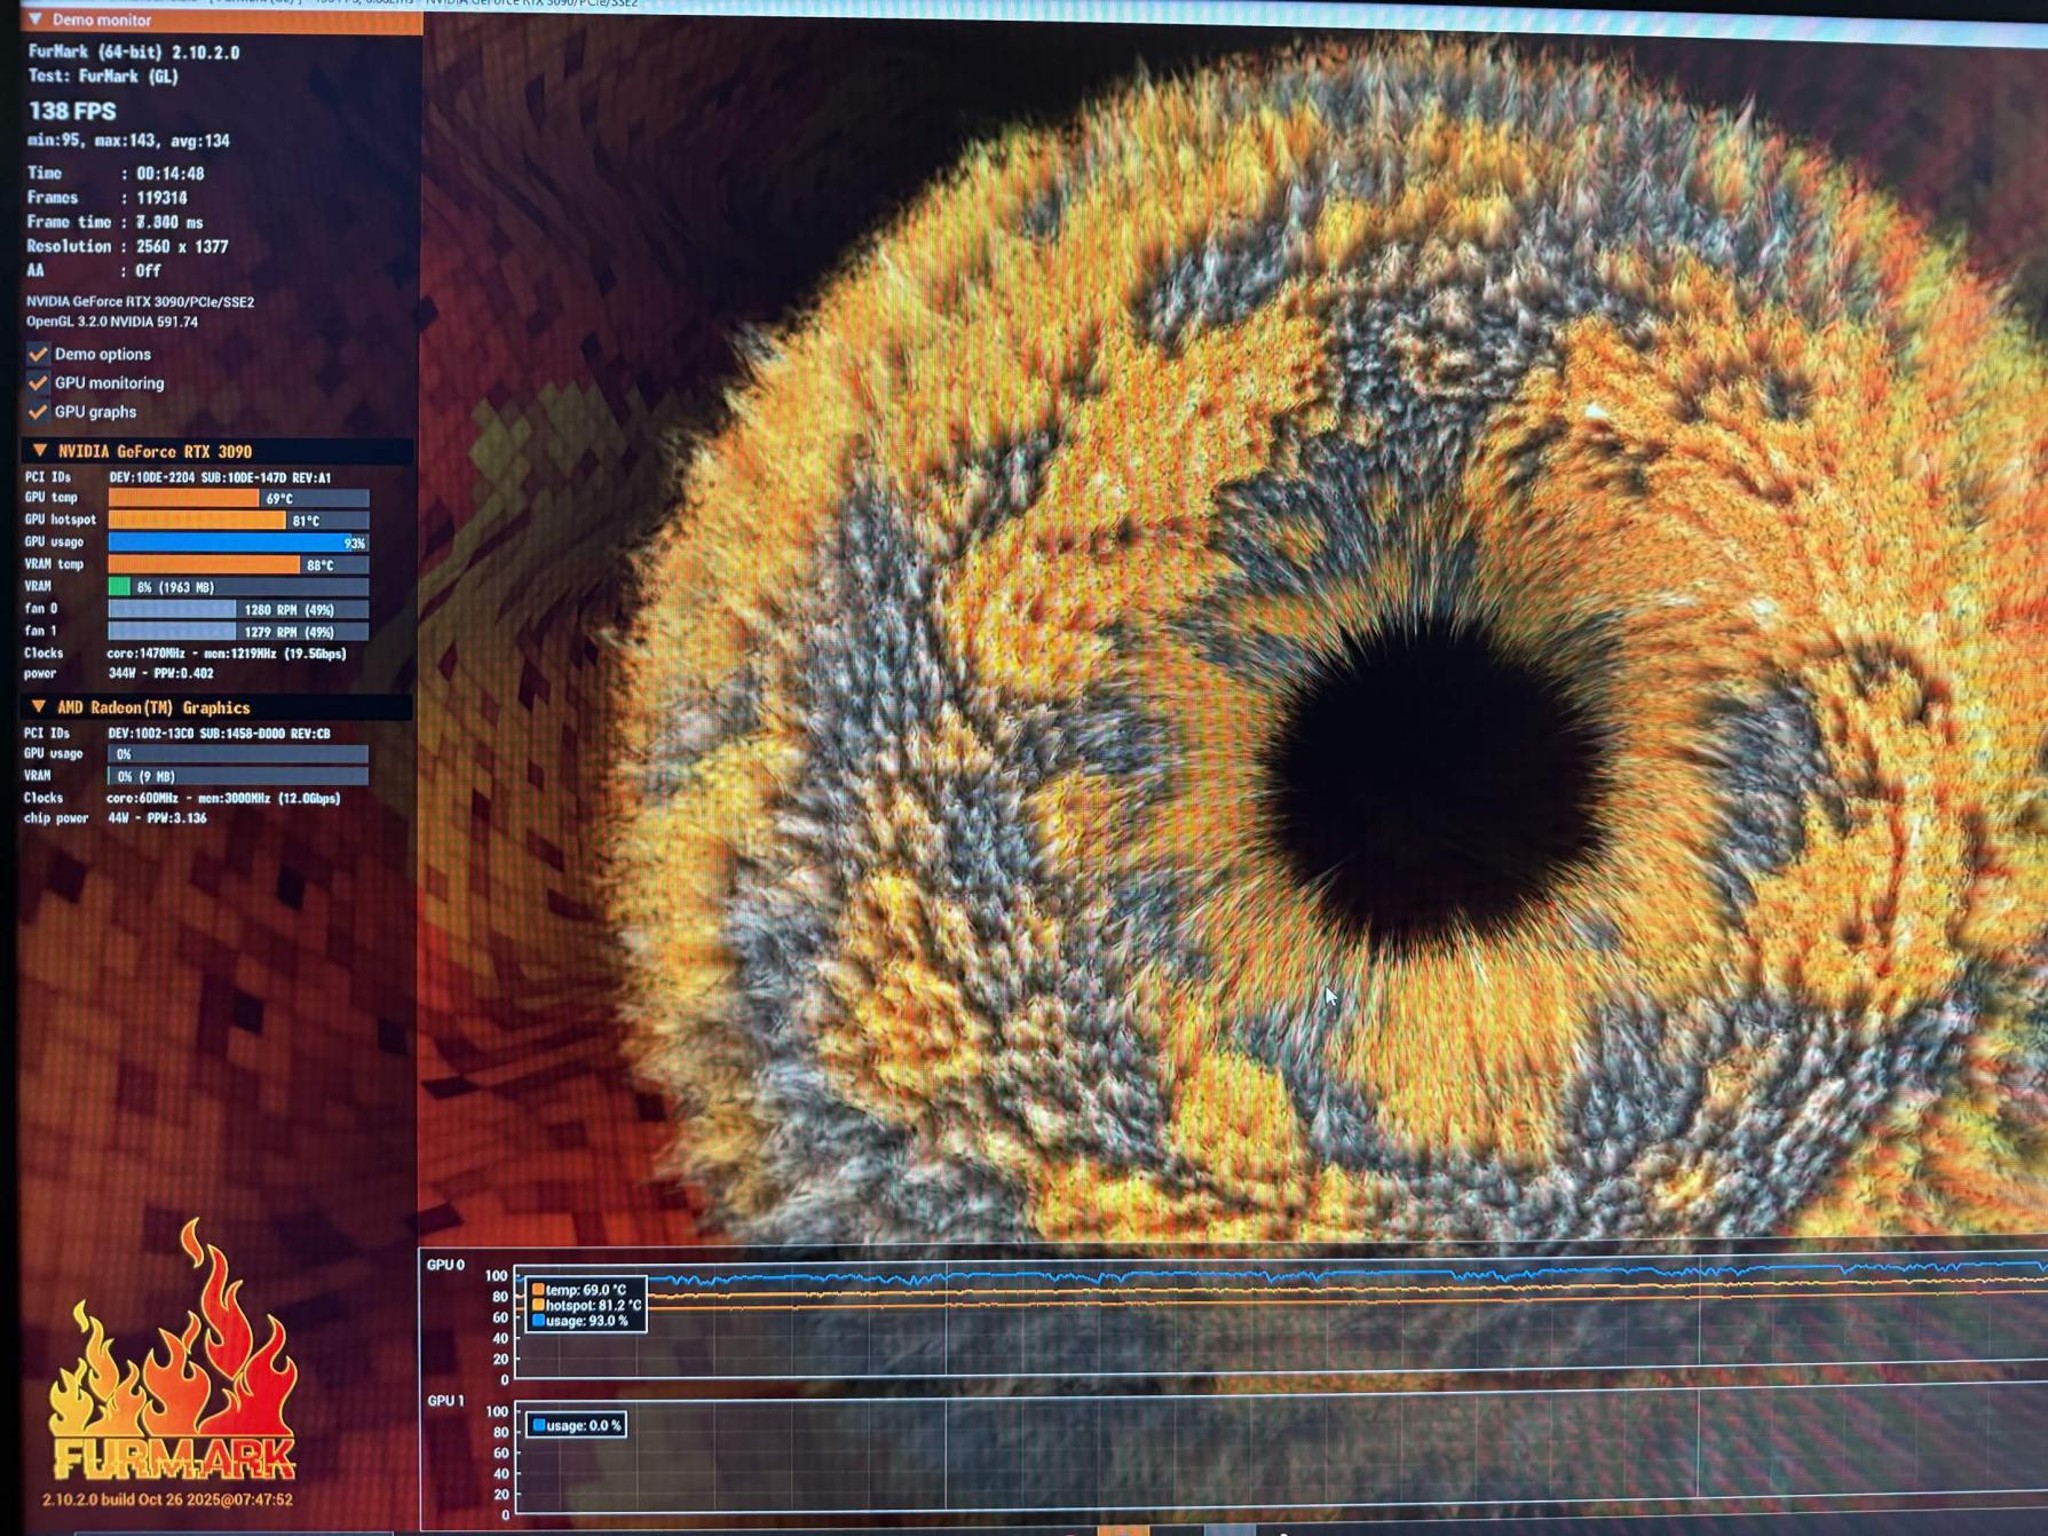
Task: Click the fan 0 1280 RPM bar
Action: (x=239, y=609)
